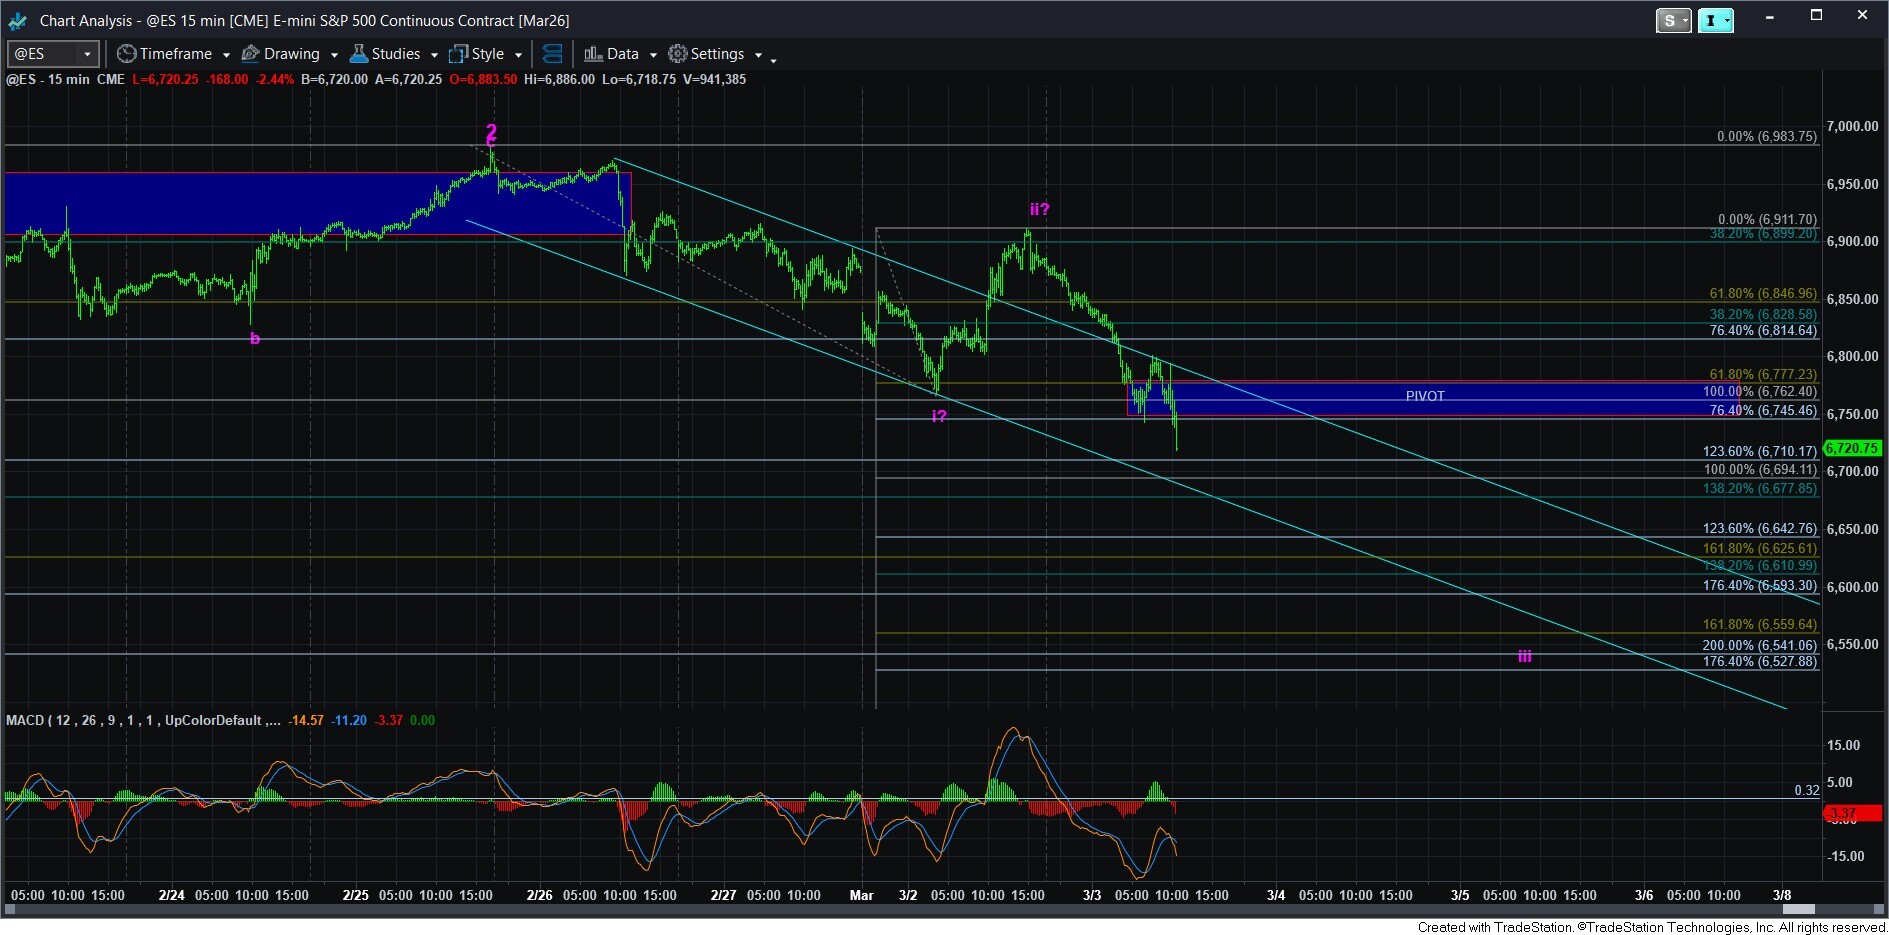The height and width of the screenshot is (935, 1889).
Task: Open the Settings menu label
Action: click(717, 54)
